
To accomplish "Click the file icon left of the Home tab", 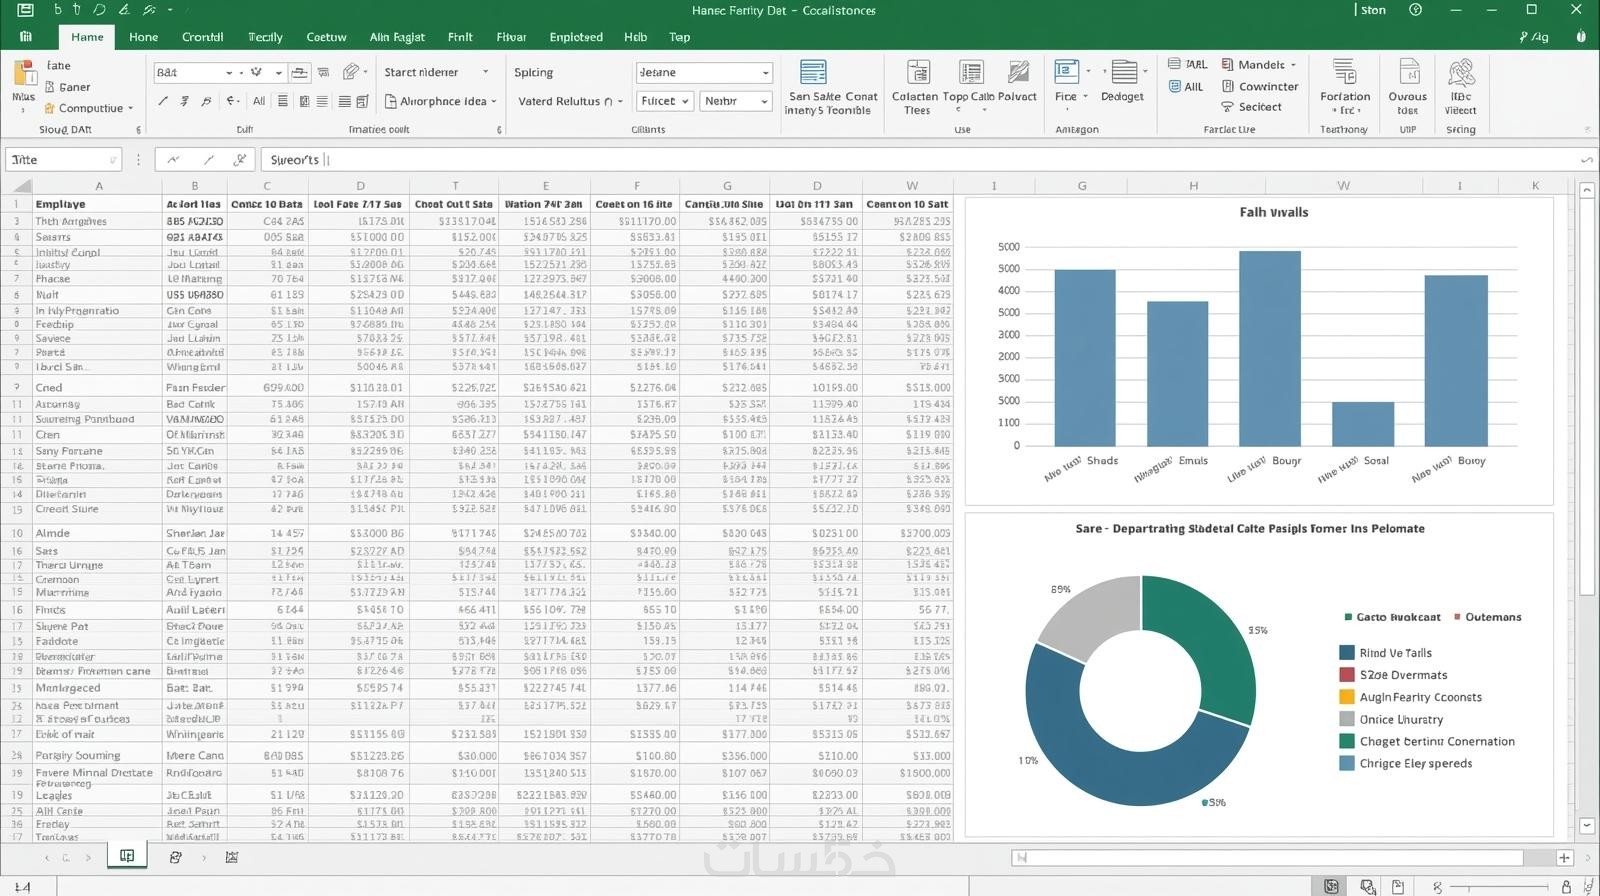I will coord(25,36).
